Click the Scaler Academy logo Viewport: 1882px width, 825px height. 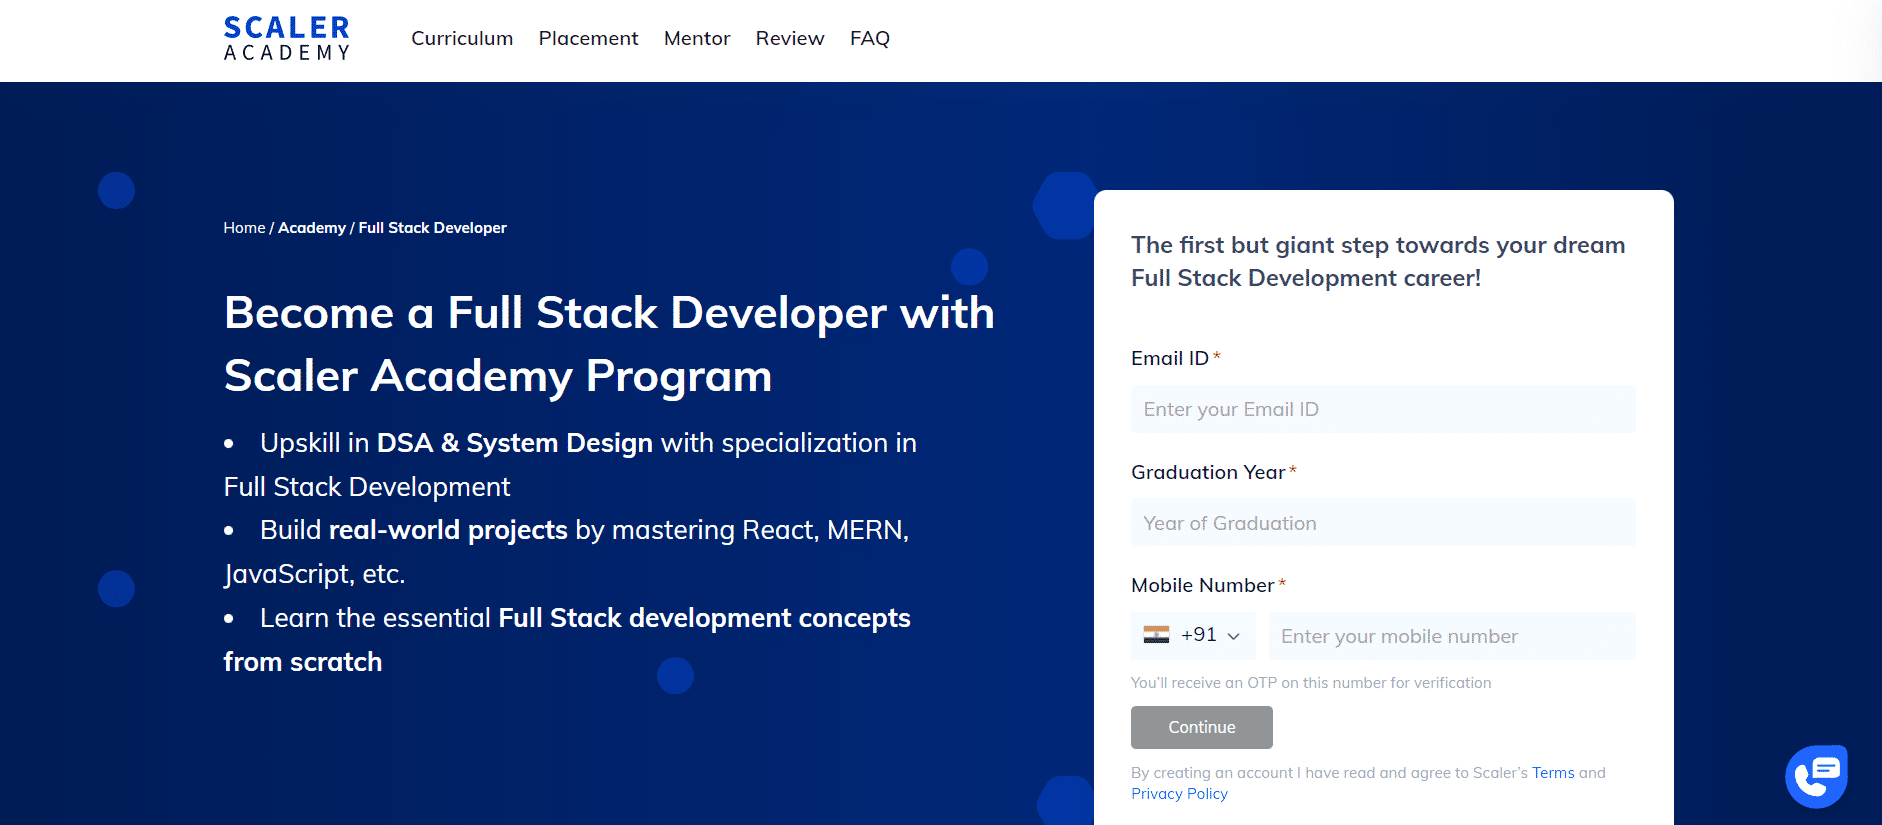tap(286, 39)
